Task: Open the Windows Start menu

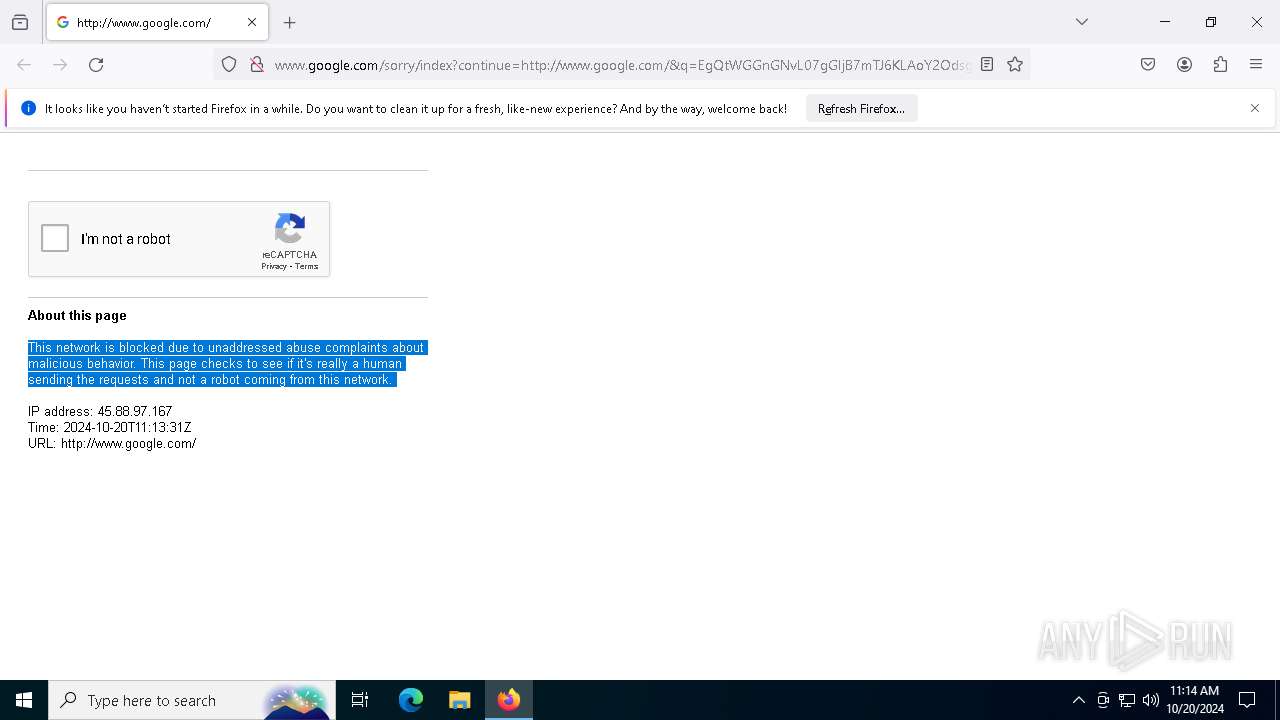Action: (x=24, y=700)
